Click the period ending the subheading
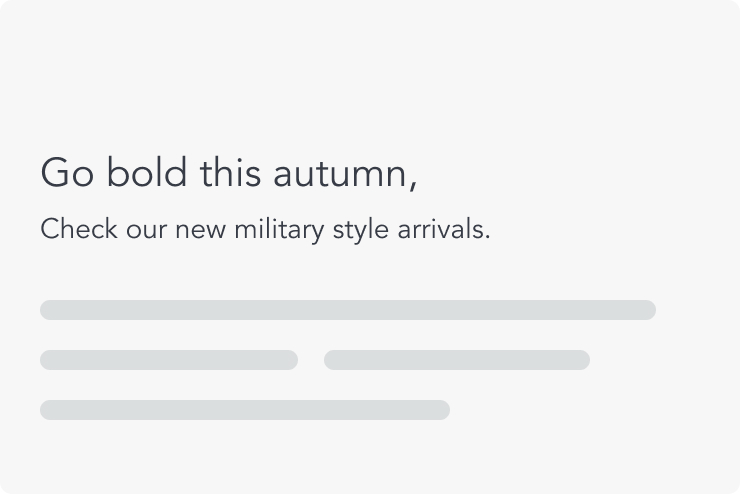This screenshot has width=740, height=494. pos(487,238)
